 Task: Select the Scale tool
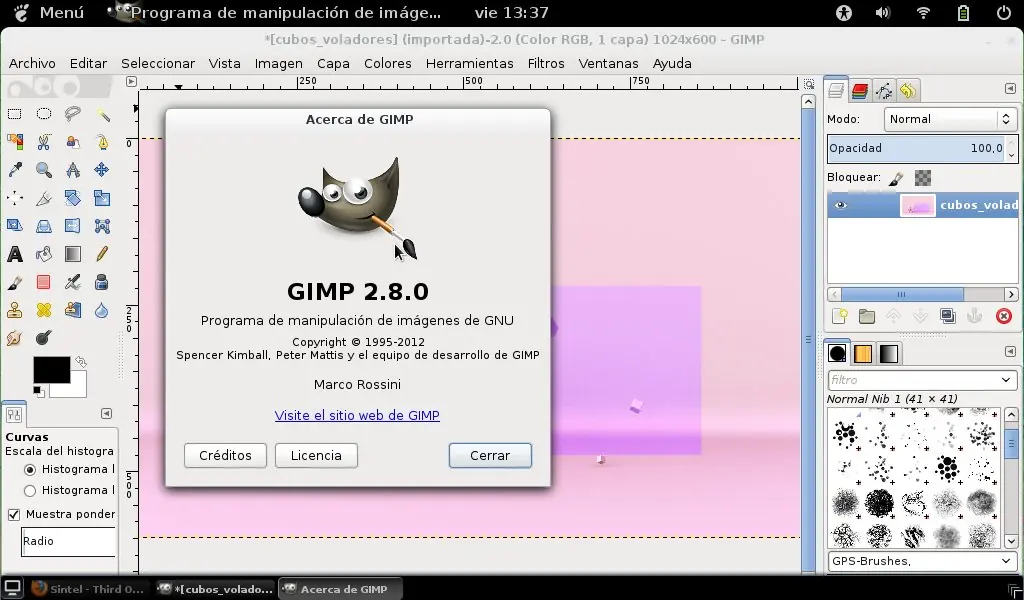102,198
